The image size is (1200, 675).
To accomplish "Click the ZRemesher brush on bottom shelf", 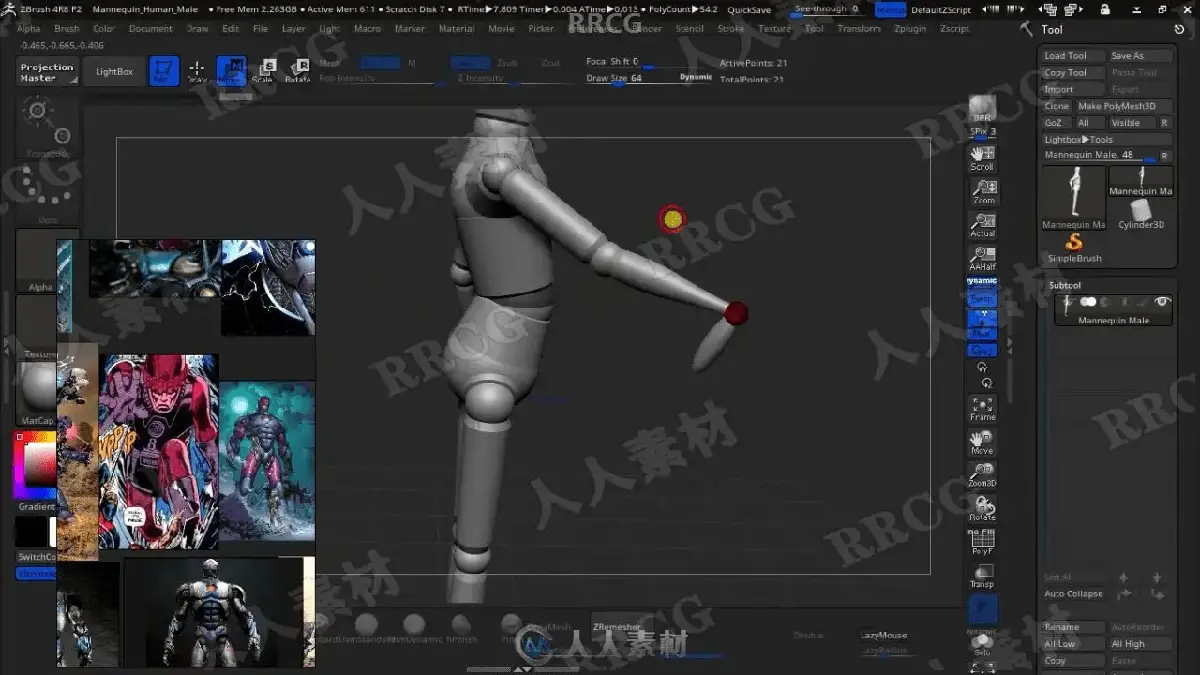I will (616, 627).
